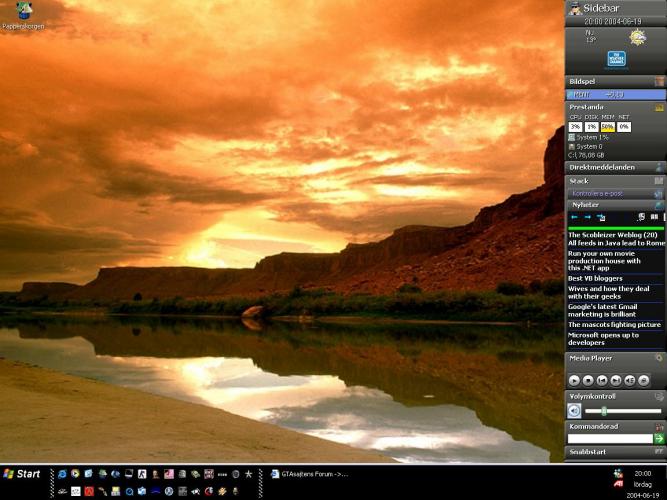Click the Bildspel panel picture icon
The height and width of the screenshot is (500, 667).
(x=659, y=81)
